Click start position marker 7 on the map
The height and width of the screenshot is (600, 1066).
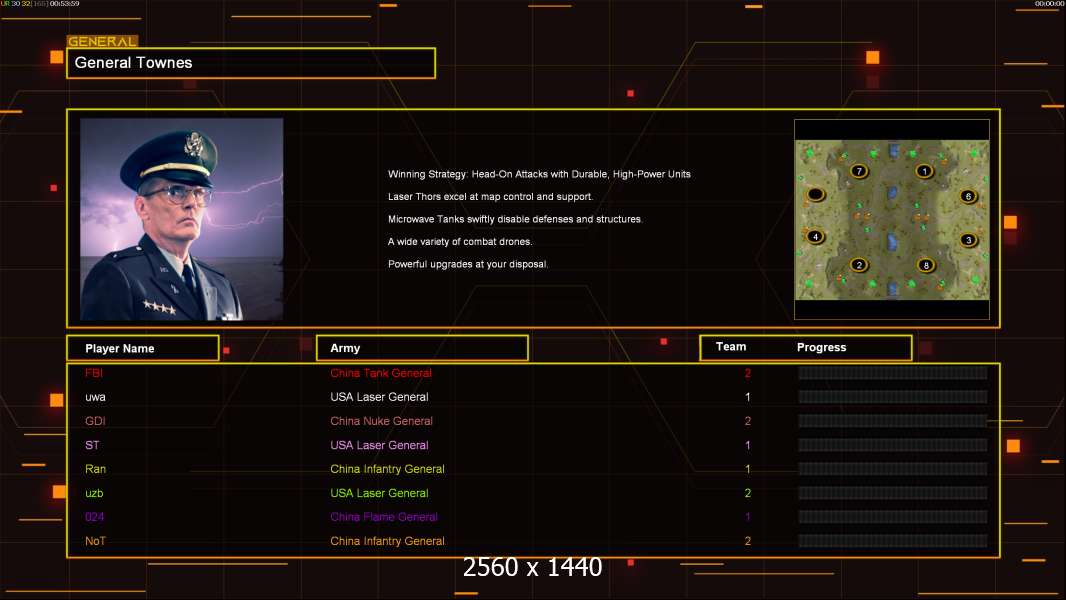point(859,171)
